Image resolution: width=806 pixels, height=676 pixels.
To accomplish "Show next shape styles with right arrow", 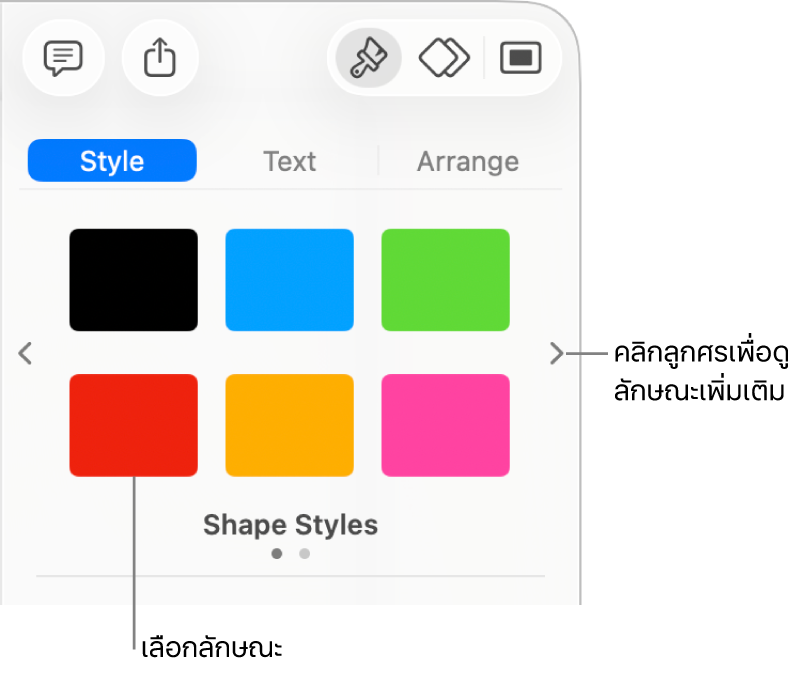I will [556, 353].
